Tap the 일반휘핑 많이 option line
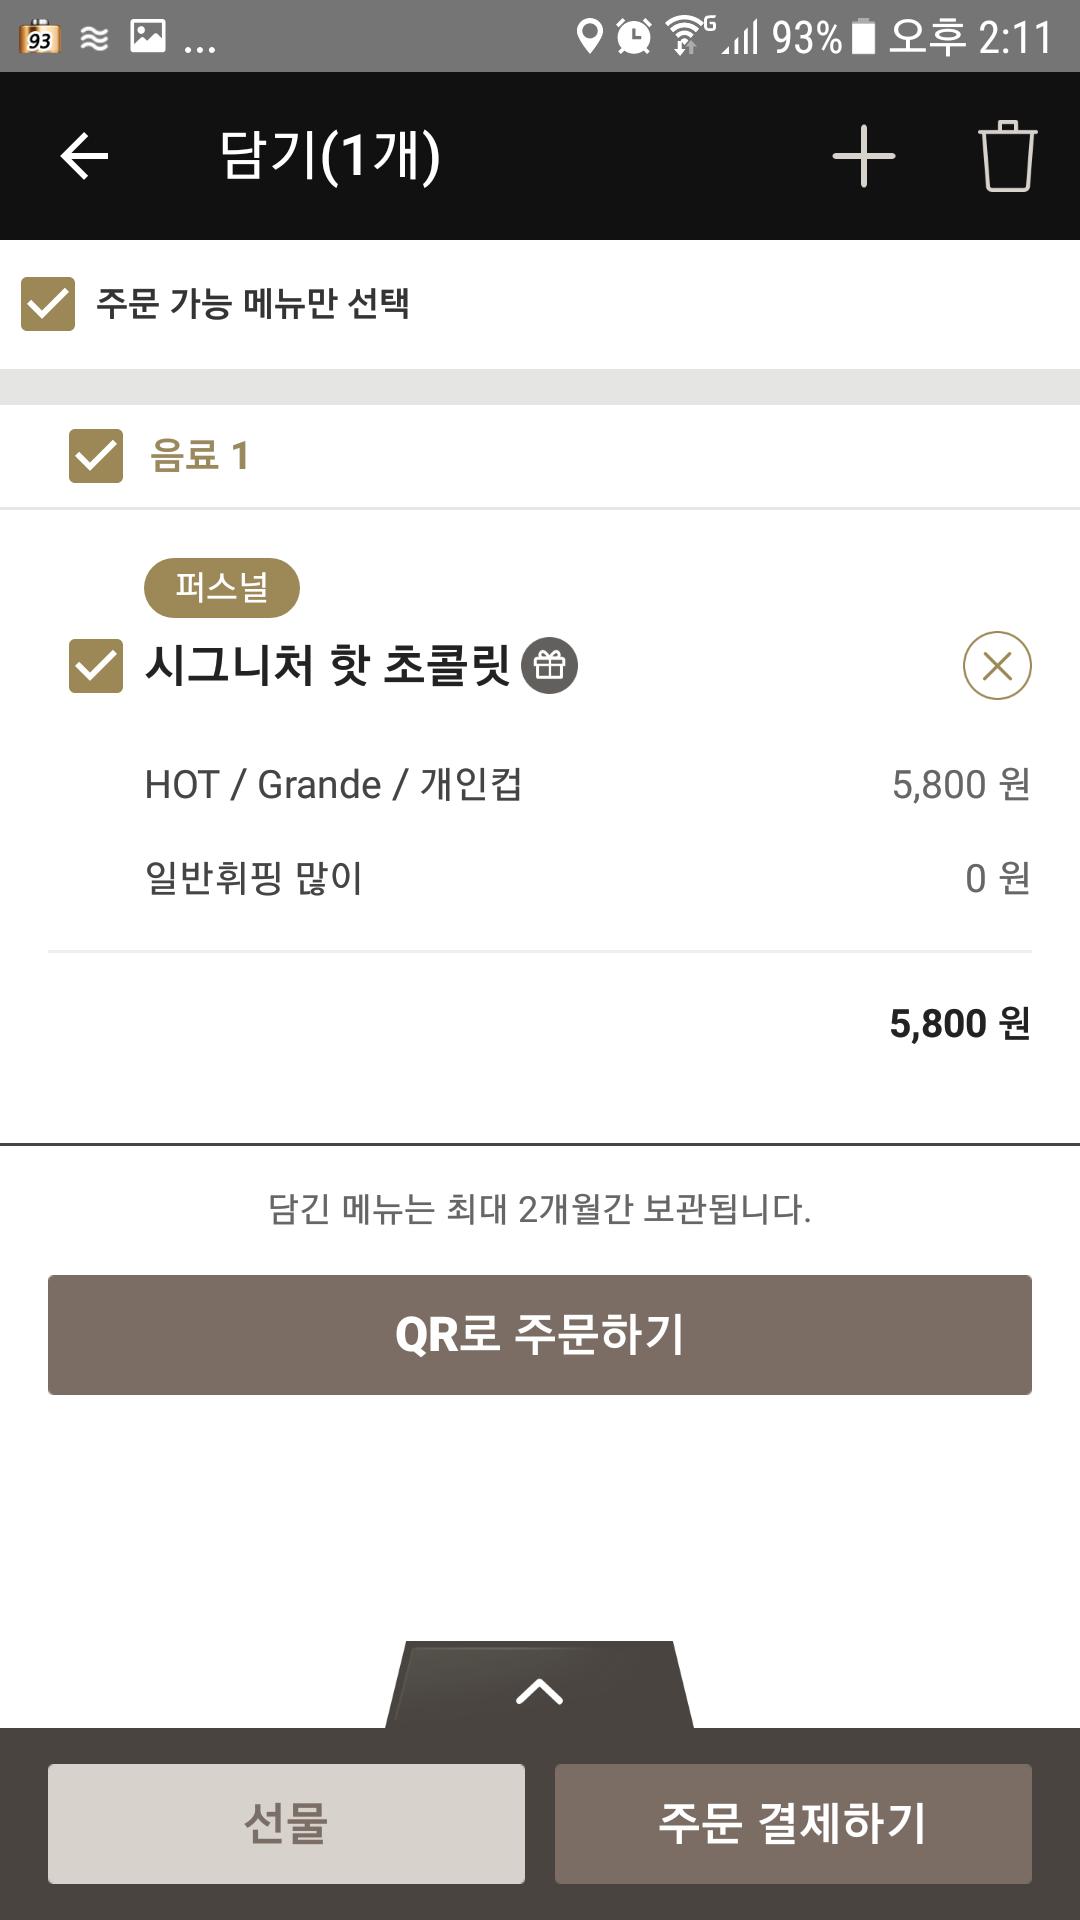Screen dimensions: 1080x1920 [254, 879]
